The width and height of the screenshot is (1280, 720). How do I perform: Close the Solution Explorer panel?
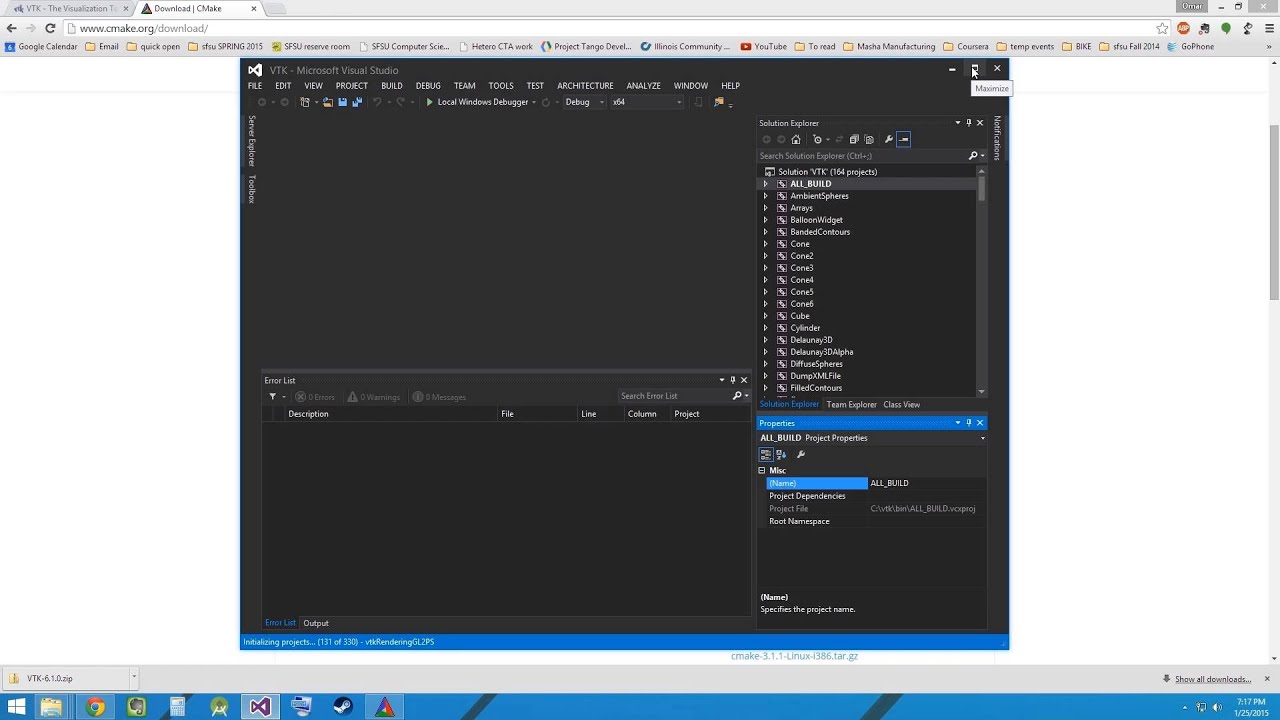click(980, 123)
